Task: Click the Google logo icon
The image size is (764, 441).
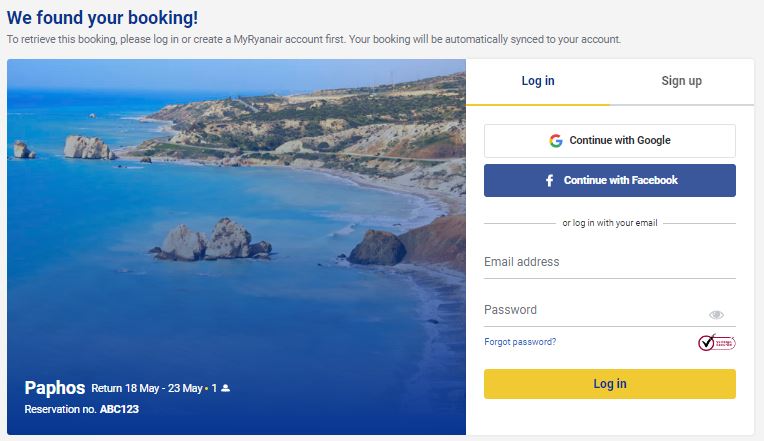Action: click(556, 141)
